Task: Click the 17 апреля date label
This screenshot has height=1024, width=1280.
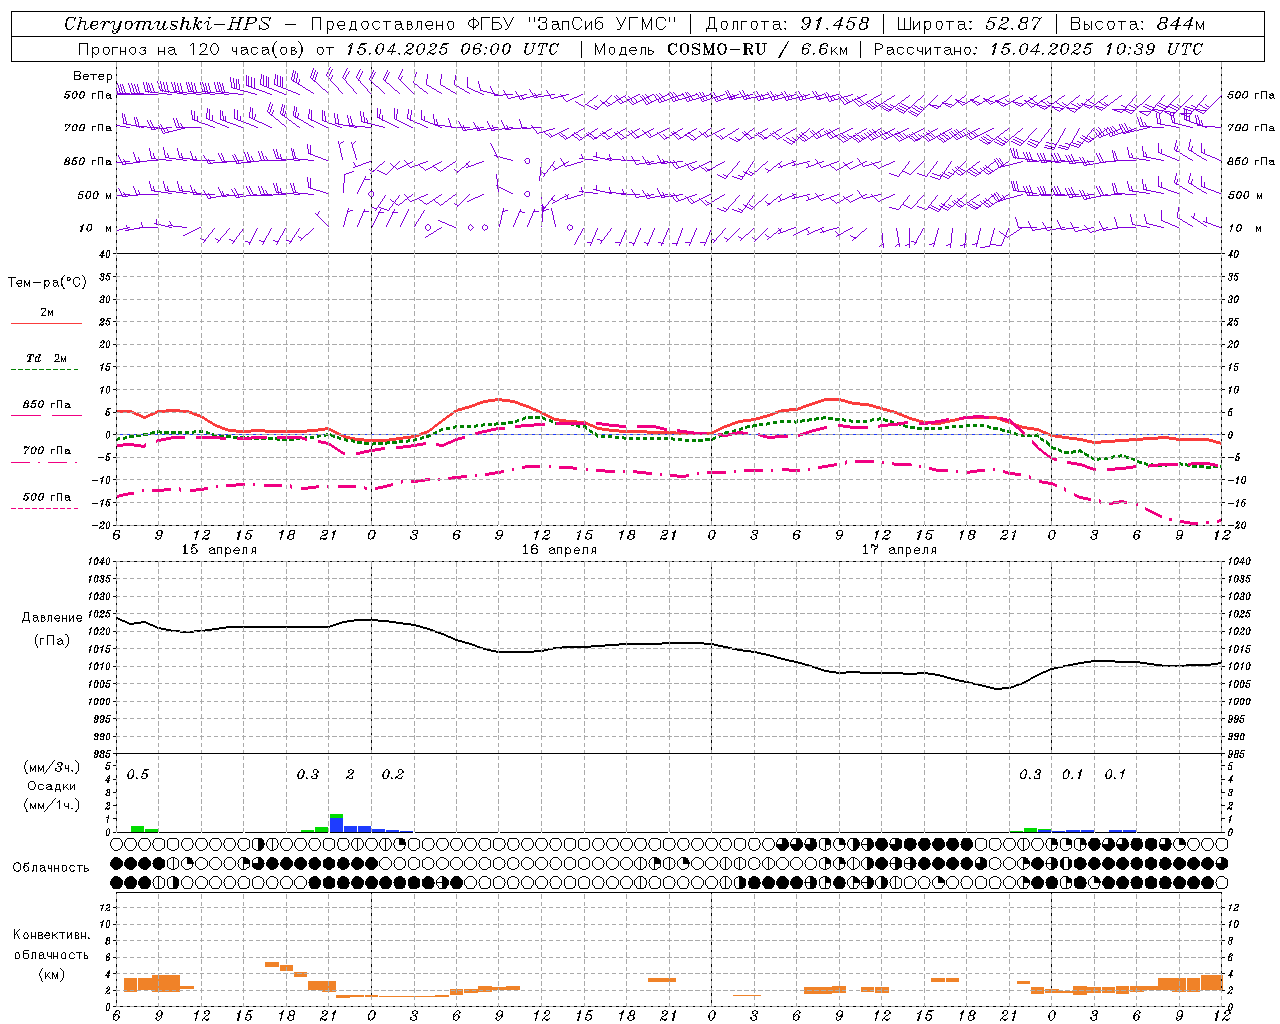Action: (899, 550)
